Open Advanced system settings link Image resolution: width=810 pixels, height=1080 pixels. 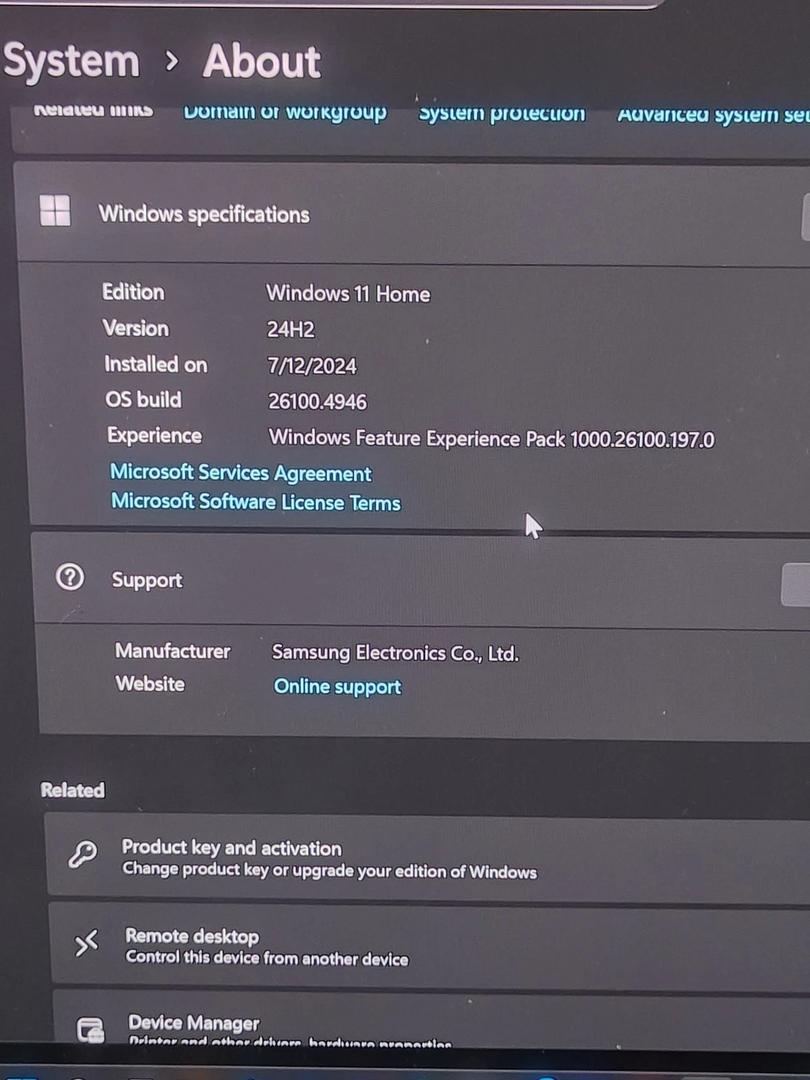tap(713, 114)
